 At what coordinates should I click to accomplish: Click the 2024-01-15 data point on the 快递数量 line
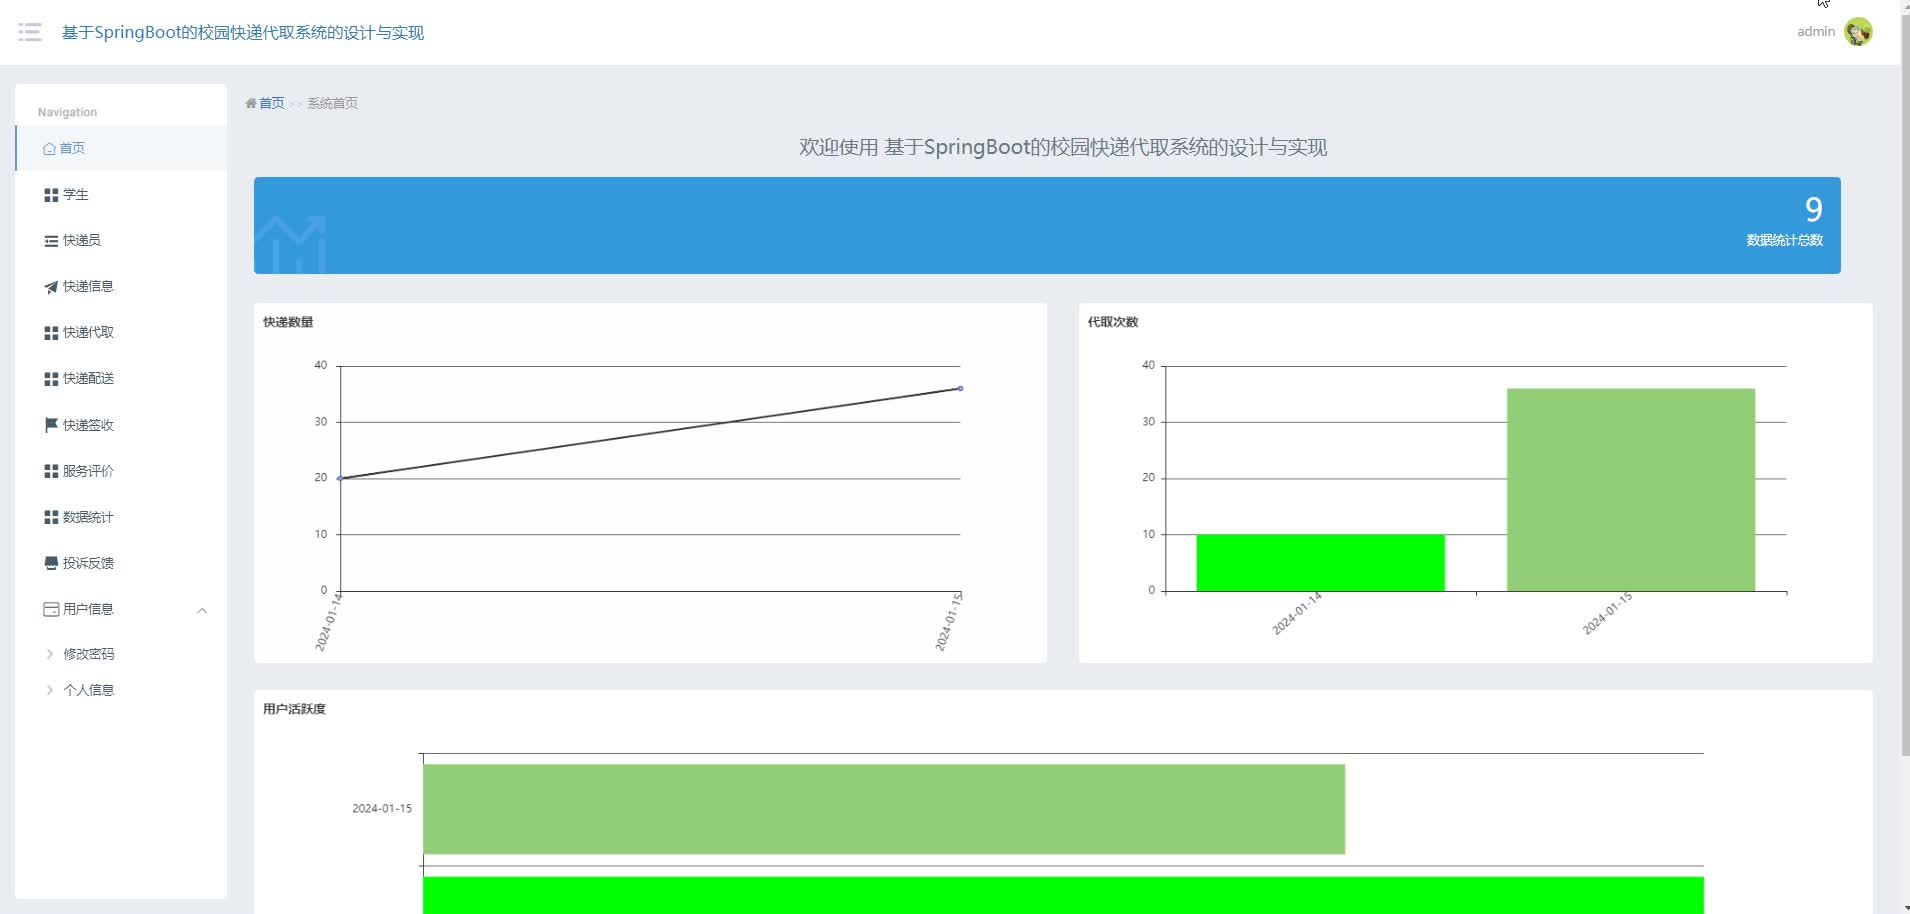960,388
